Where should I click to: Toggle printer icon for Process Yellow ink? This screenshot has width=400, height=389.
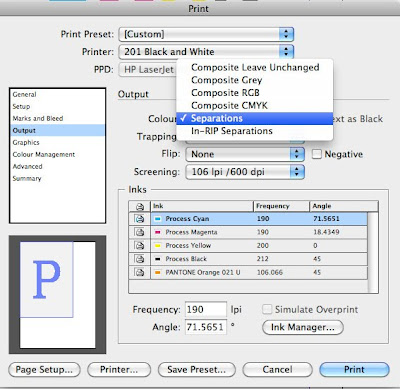(140, 245)
